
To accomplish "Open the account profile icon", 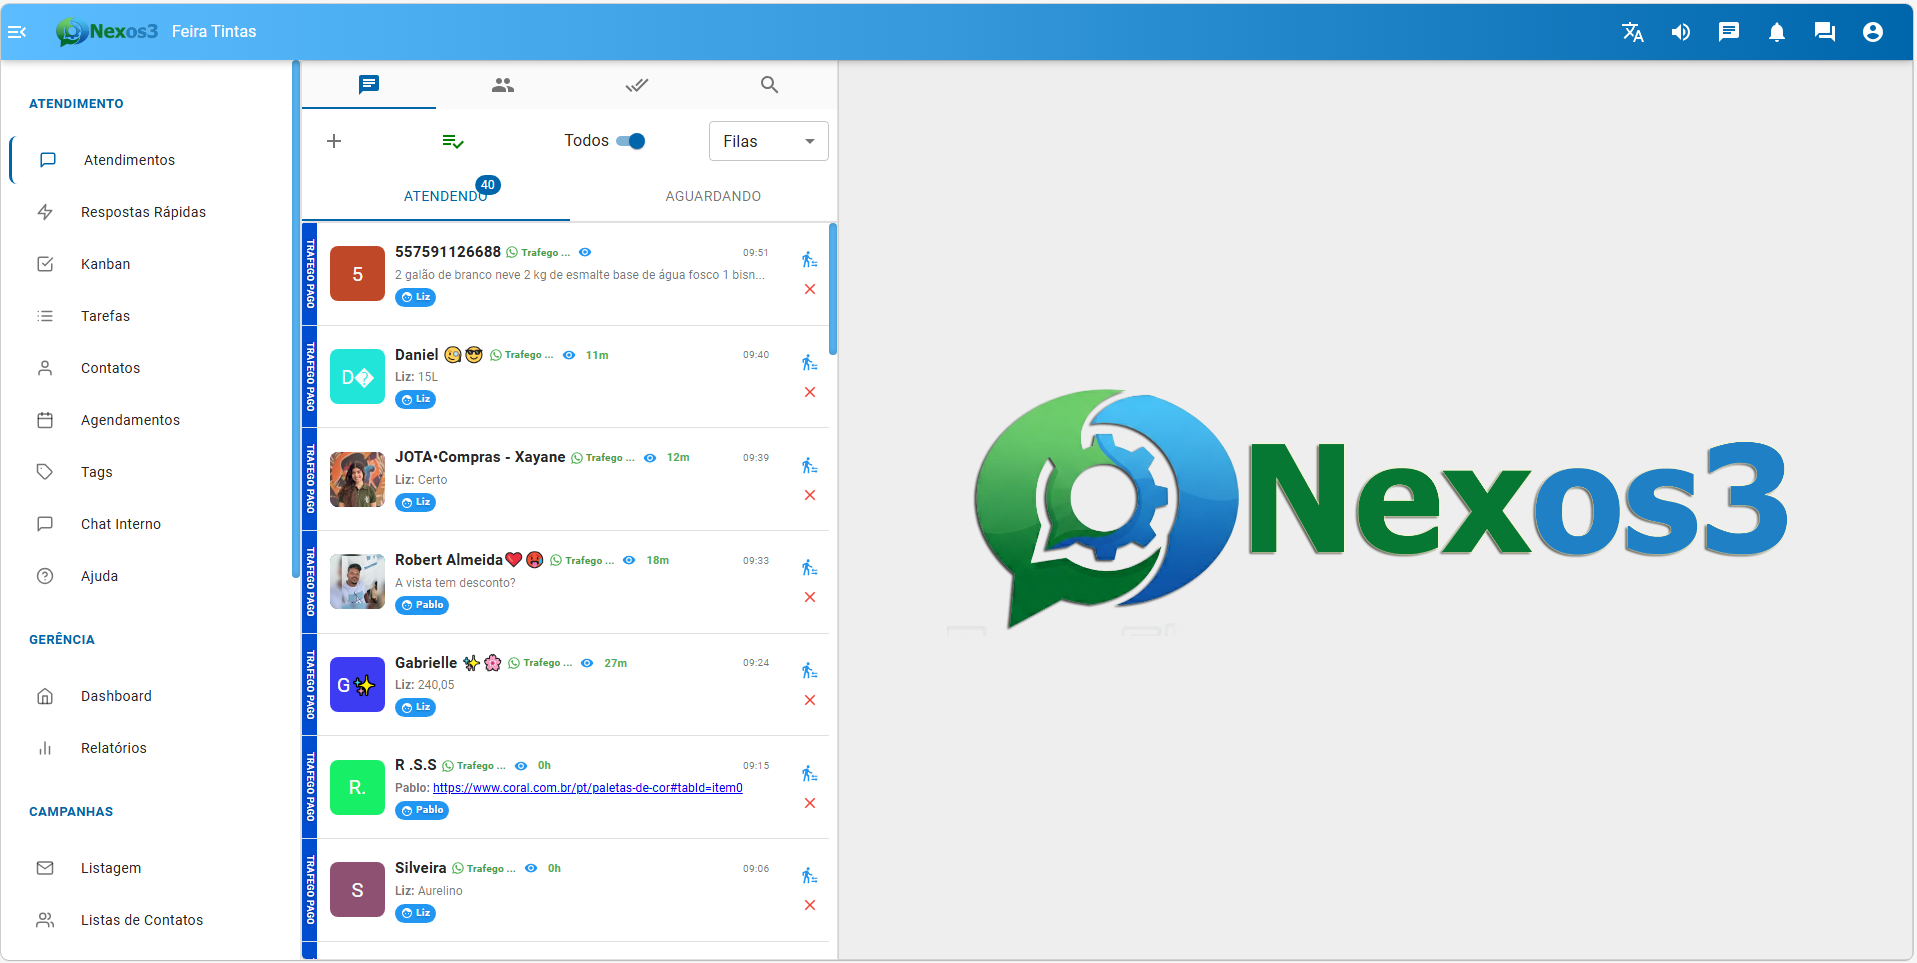I will tap(1872, 31).
